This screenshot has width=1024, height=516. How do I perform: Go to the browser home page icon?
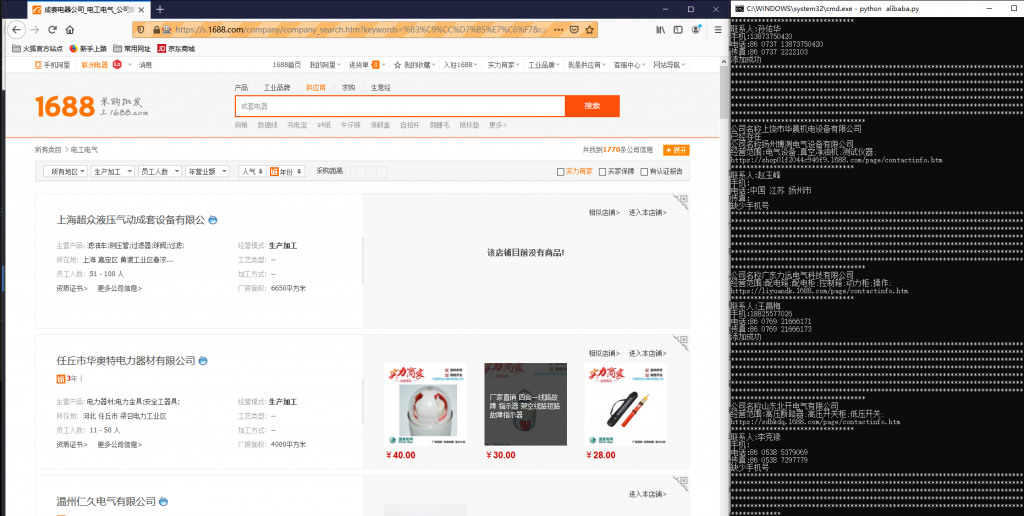(69, 30)
